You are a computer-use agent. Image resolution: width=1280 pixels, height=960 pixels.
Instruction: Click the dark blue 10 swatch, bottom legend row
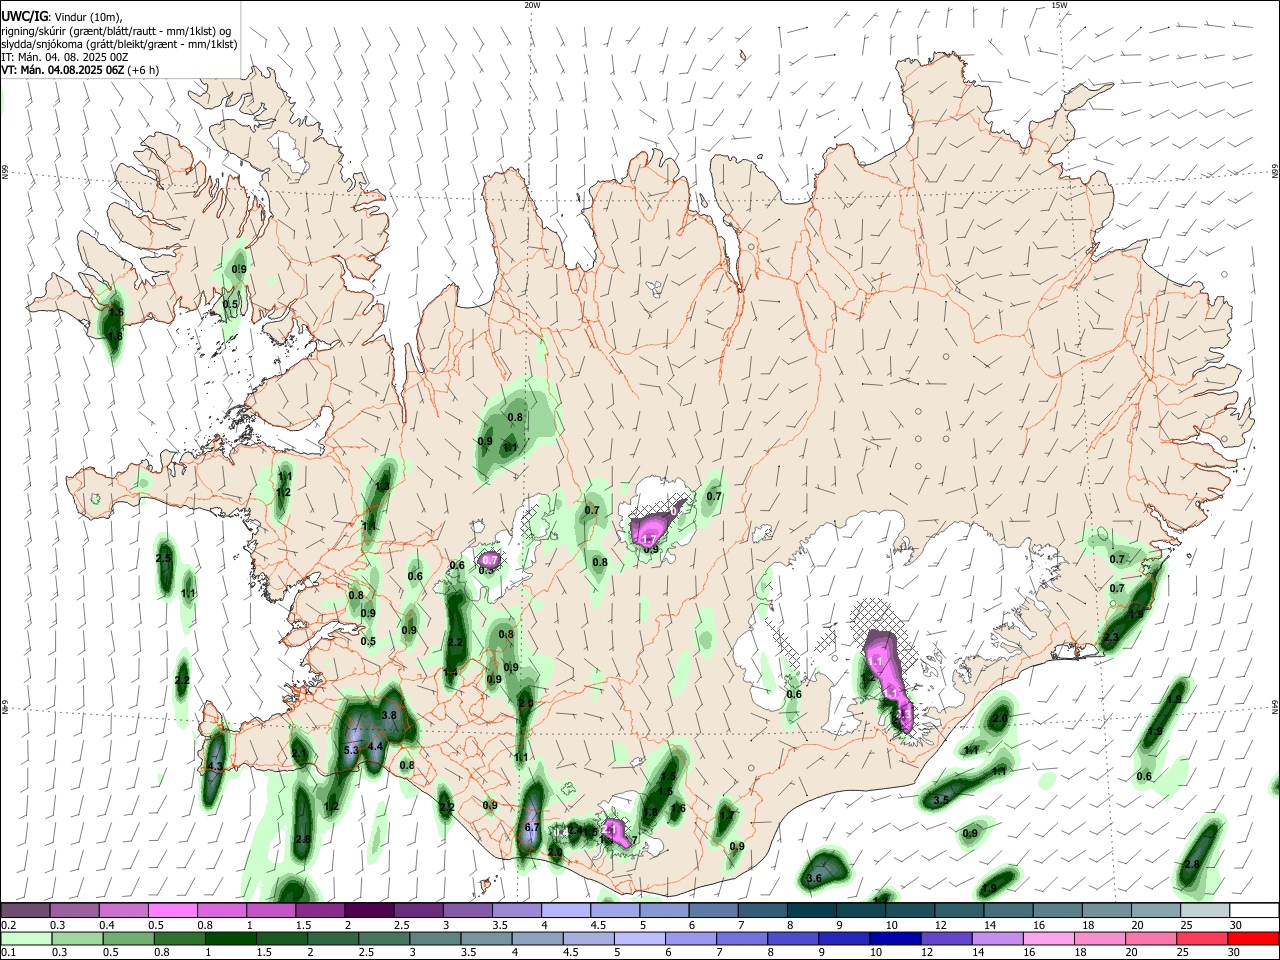(x=894, y=938)
